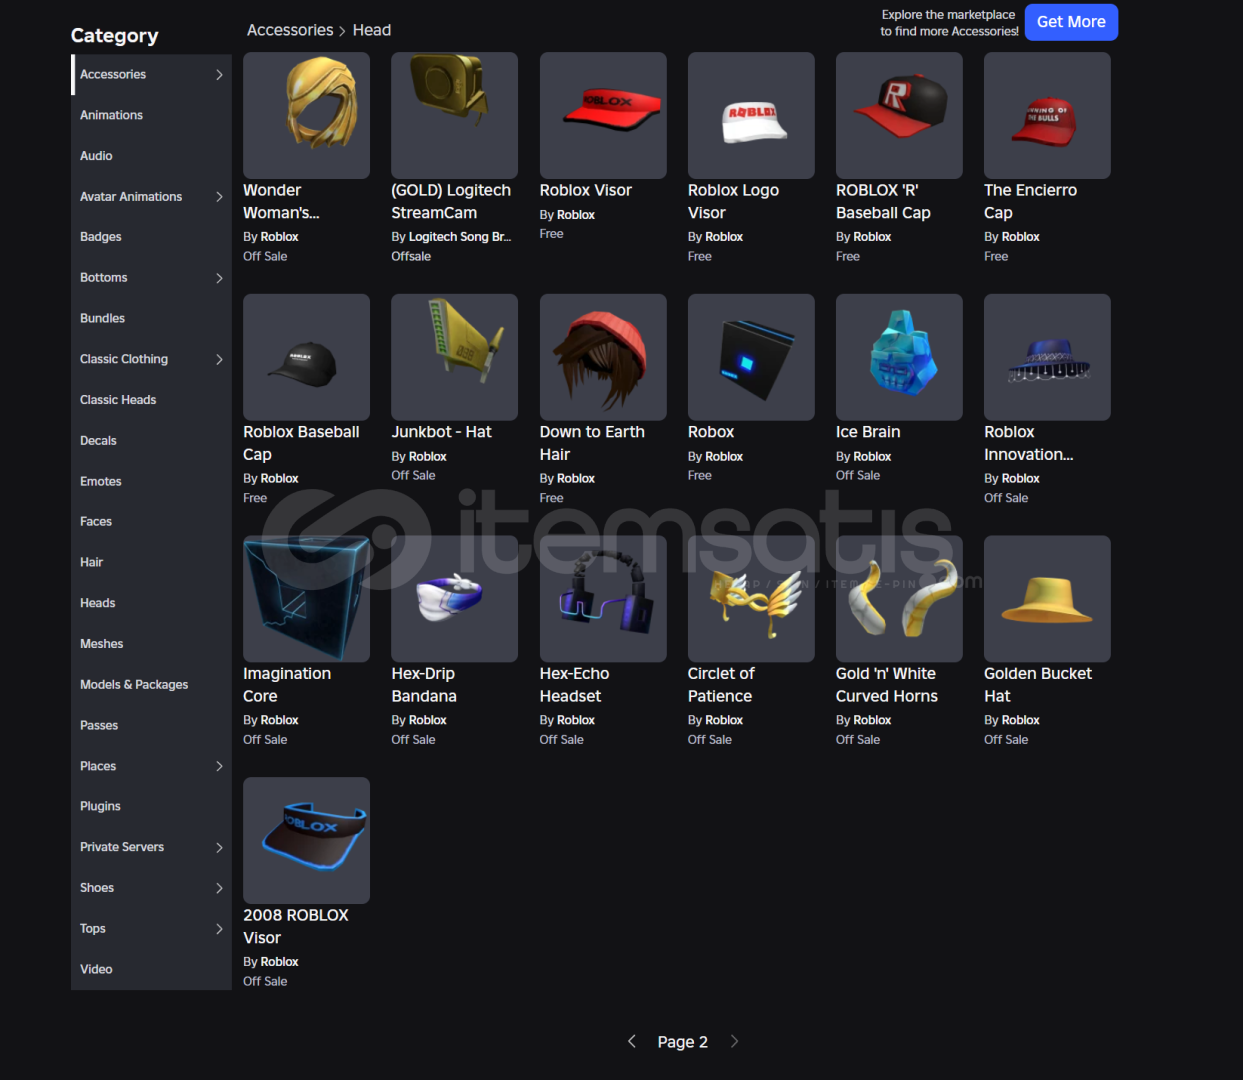
Task: Open Roblox creator link under Robox
Action: (x=724, y=457)
